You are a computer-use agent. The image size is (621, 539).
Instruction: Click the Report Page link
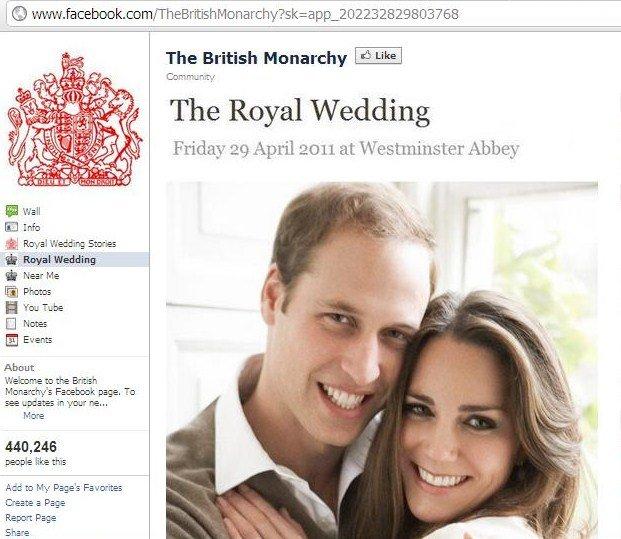30,518
